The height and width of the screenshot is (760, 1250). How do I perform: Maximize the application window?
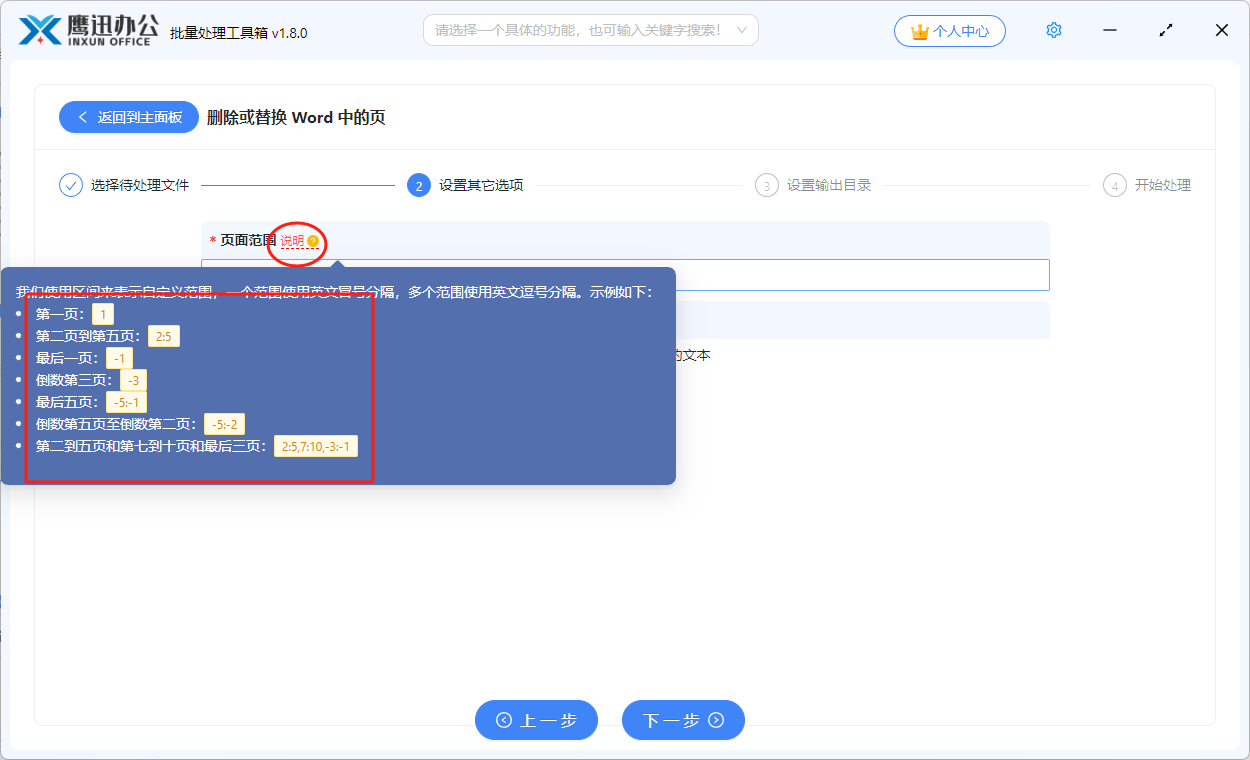[x=1166, y=31]
